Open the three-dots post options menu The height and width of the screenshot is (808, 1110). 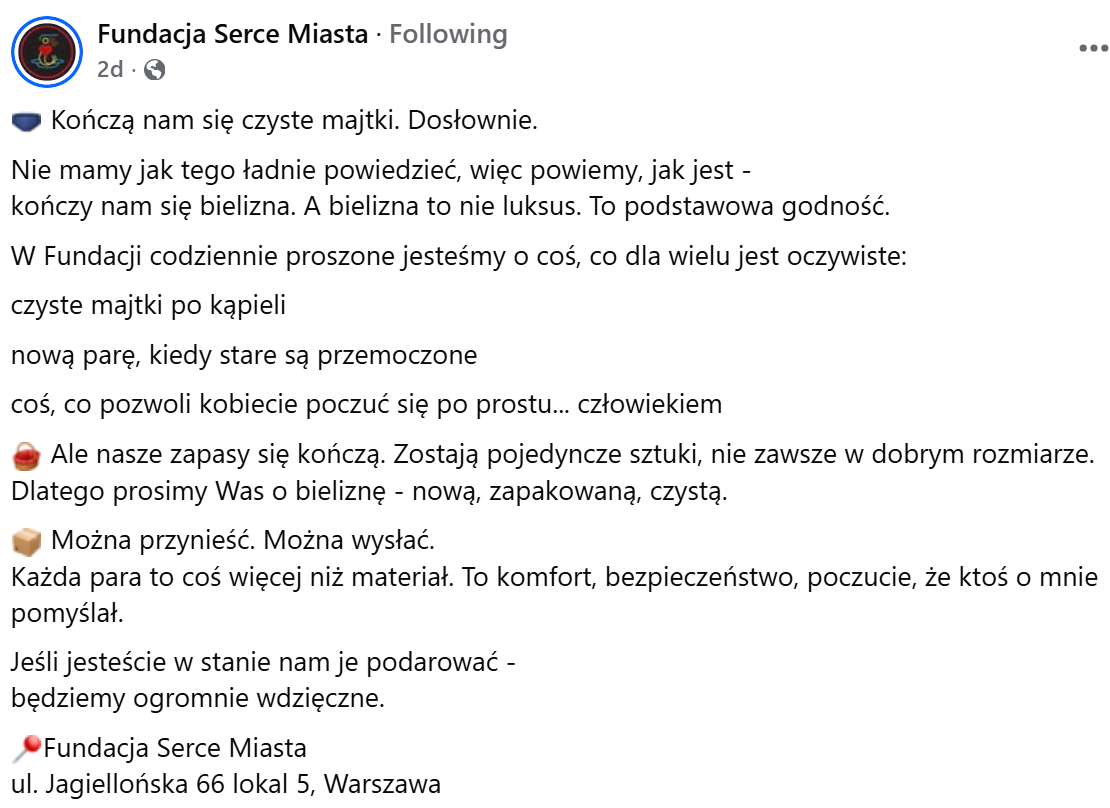(1093, 48)
